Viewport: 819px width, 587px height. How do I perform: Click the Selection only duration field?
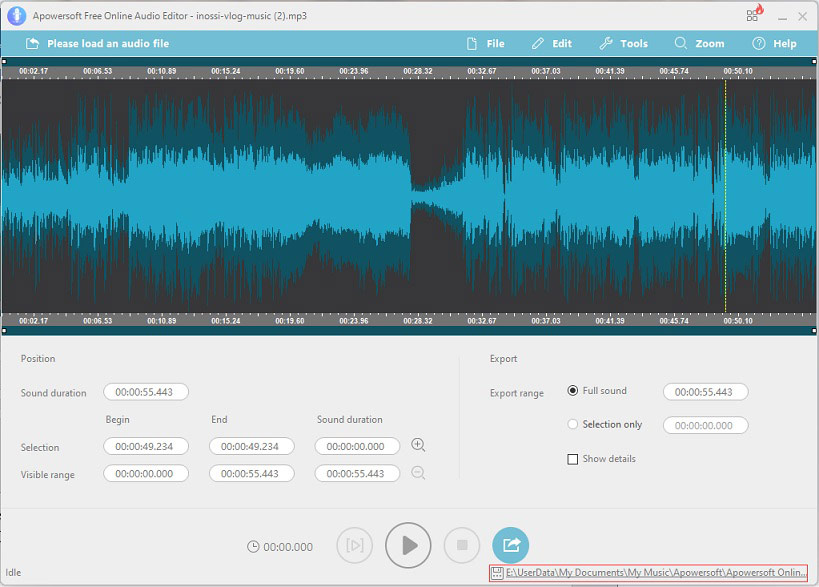[706, 426]
